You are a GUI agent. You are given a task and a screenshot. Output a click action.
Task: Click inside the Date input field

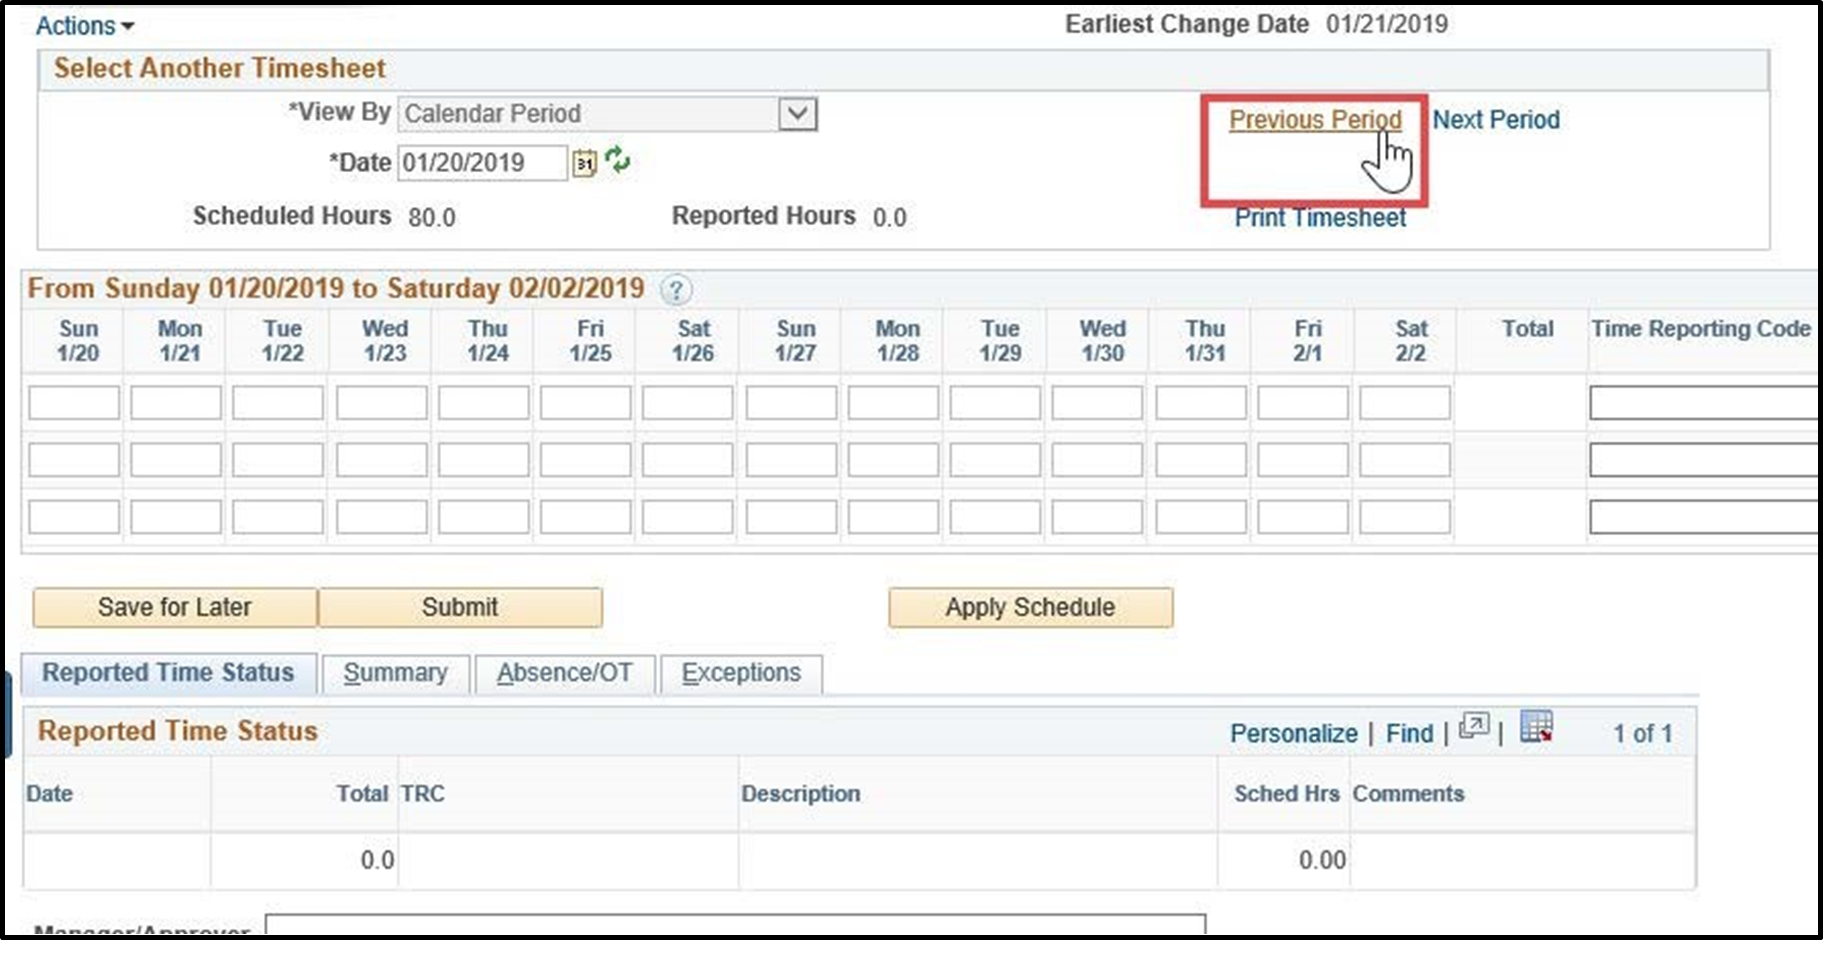[480, 161]
